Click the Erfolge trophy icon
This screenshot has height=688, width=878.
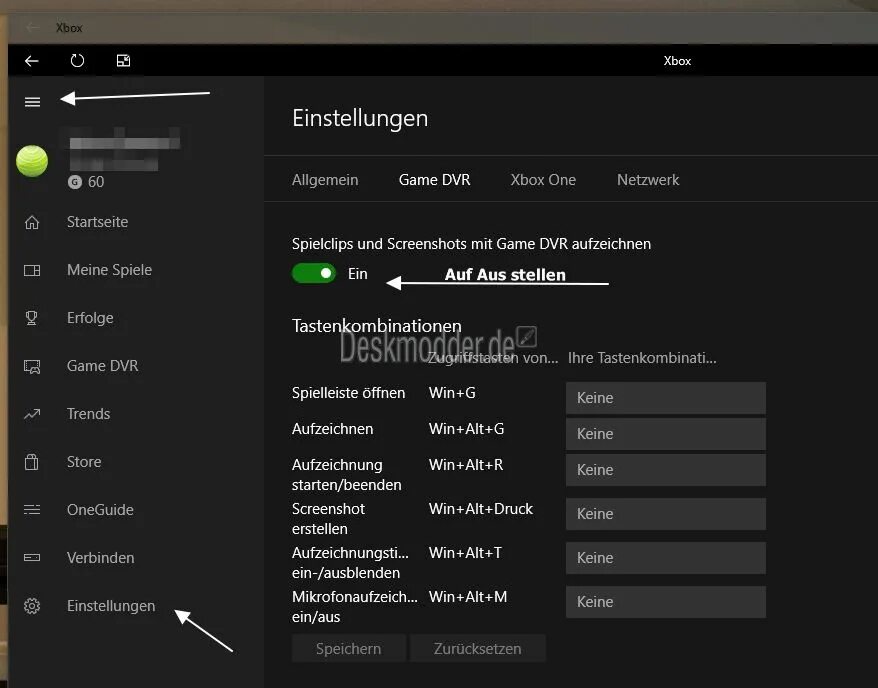pyautogui.click(x=32, y=318)
